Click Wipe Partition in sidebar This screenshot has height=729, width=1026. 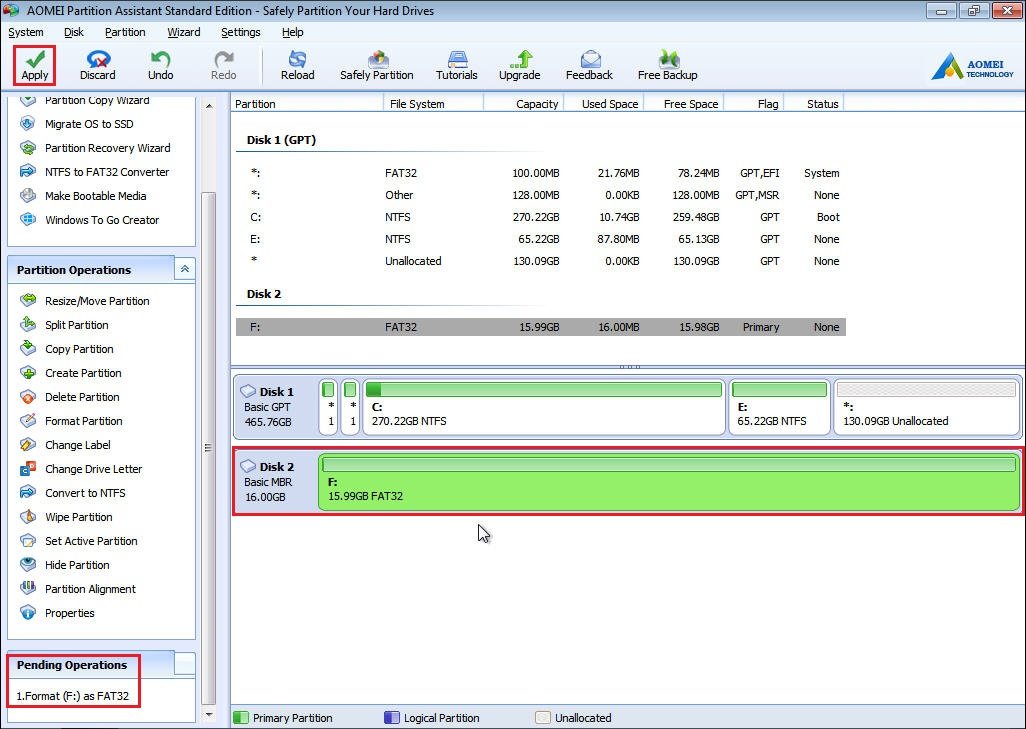tap(78, 517)
